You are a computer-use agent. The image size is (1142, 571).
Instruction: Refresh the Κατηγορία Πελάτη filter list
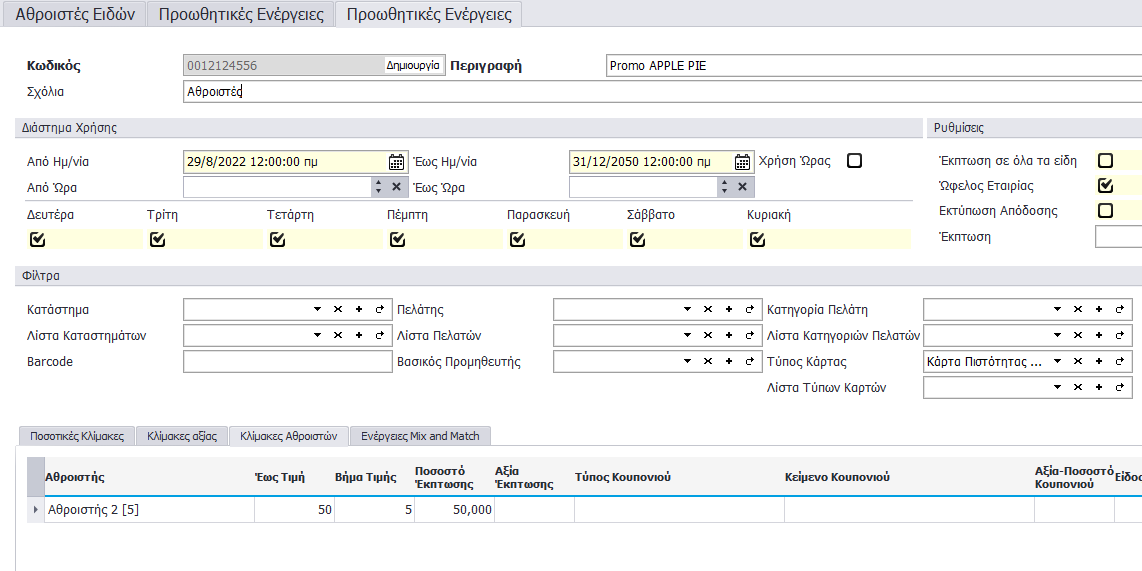(x=1120, y=310)
